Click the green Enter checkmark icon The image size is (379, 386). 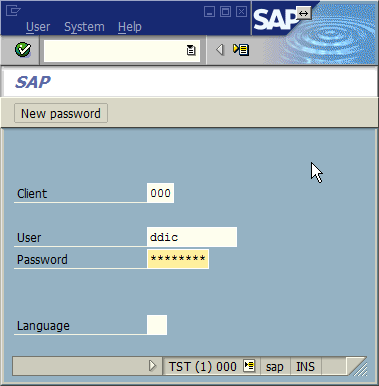coord(23,50)
